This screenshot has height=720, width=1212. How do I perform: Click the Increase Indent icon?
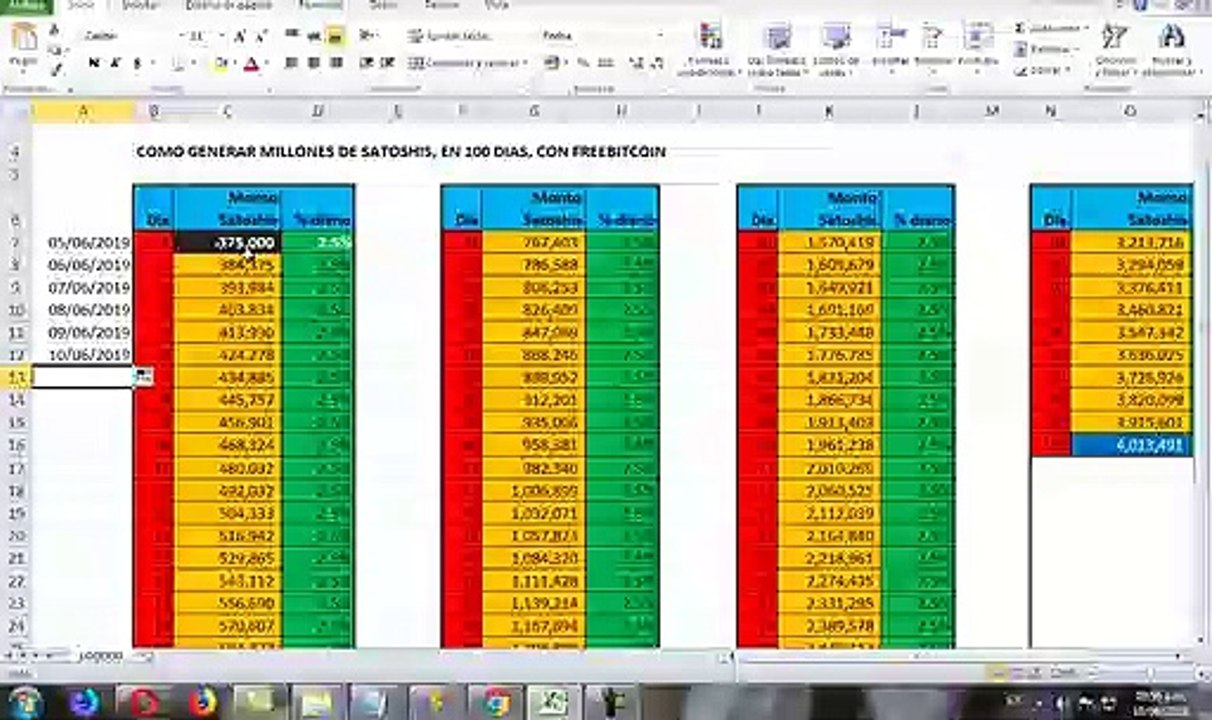(x=385, y=62)
